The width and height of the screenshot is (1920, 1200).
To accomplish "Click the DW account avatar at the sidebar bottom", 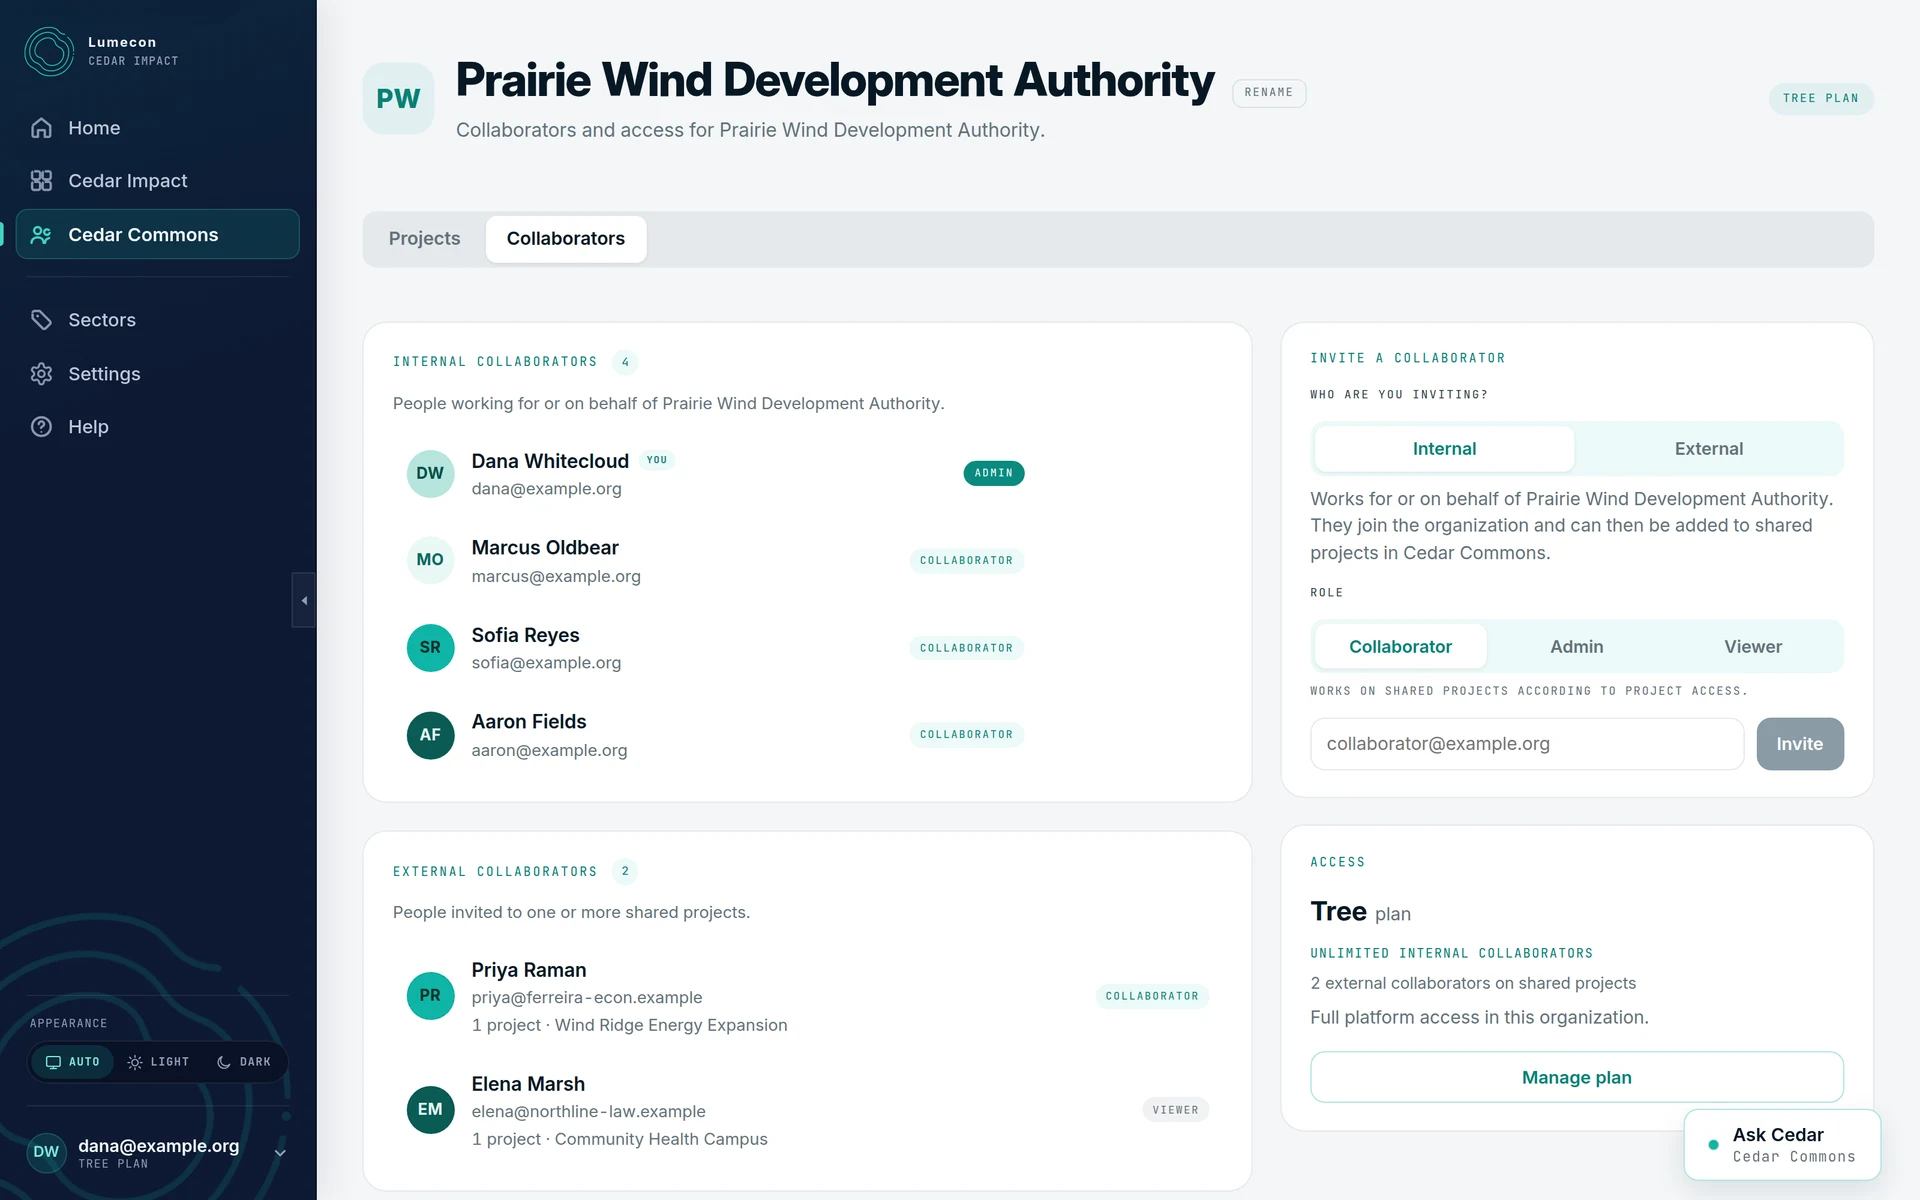I will pyautogui.click(x=46, y=1152).
